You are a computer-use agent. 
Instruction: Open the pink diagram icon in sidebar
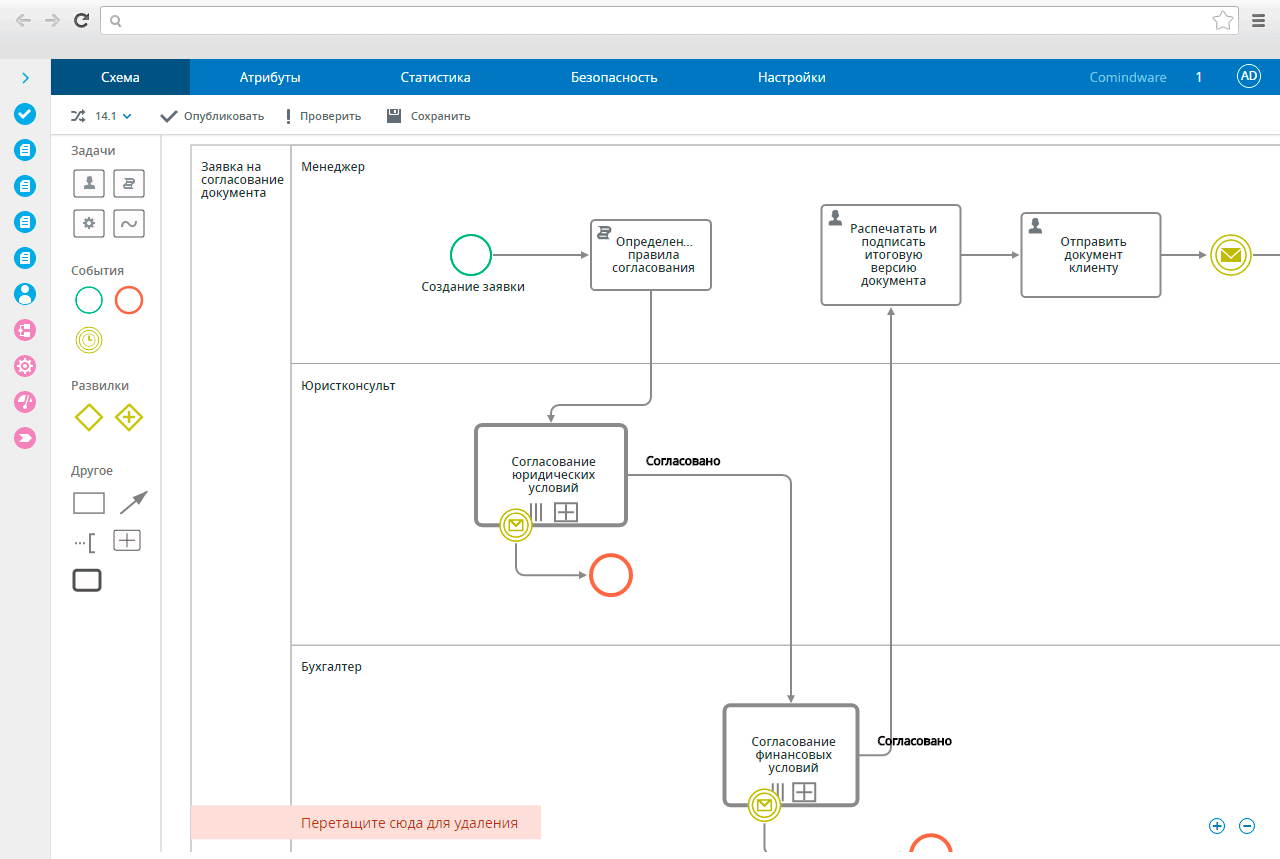click(25, 330)
